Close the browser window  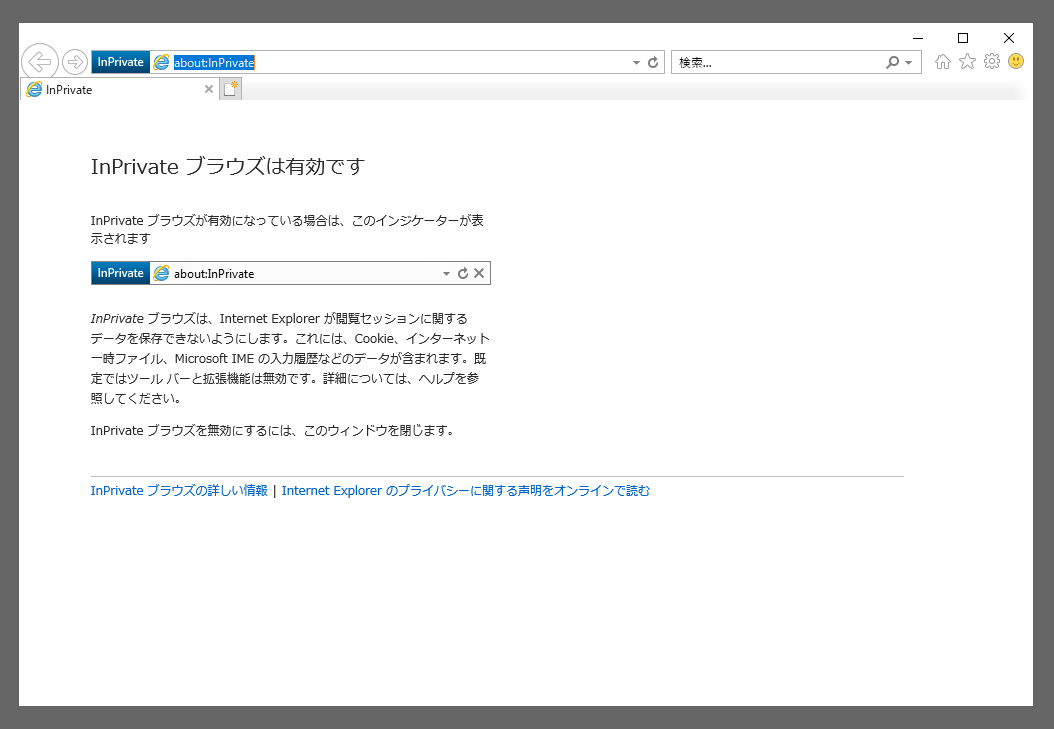pos(1008,38)
